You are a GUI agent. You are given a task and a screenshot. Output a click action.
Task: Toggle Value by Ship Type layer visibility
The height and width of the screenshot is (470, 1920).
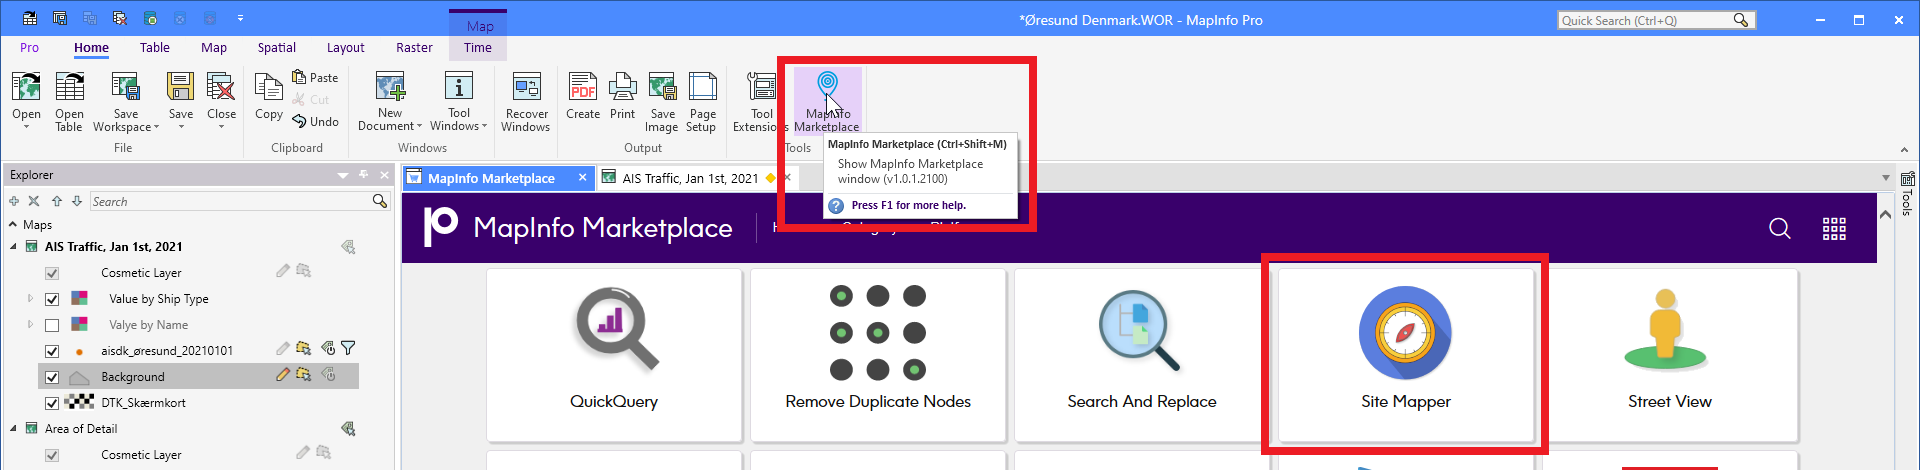pyautogui.click(x=52, y=299)
